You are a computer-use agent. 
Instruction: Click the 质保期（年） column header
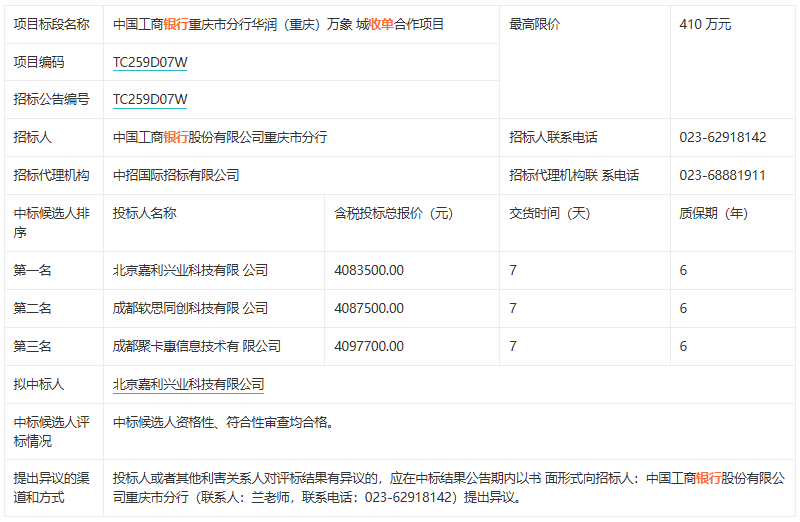tap(713, 213)
